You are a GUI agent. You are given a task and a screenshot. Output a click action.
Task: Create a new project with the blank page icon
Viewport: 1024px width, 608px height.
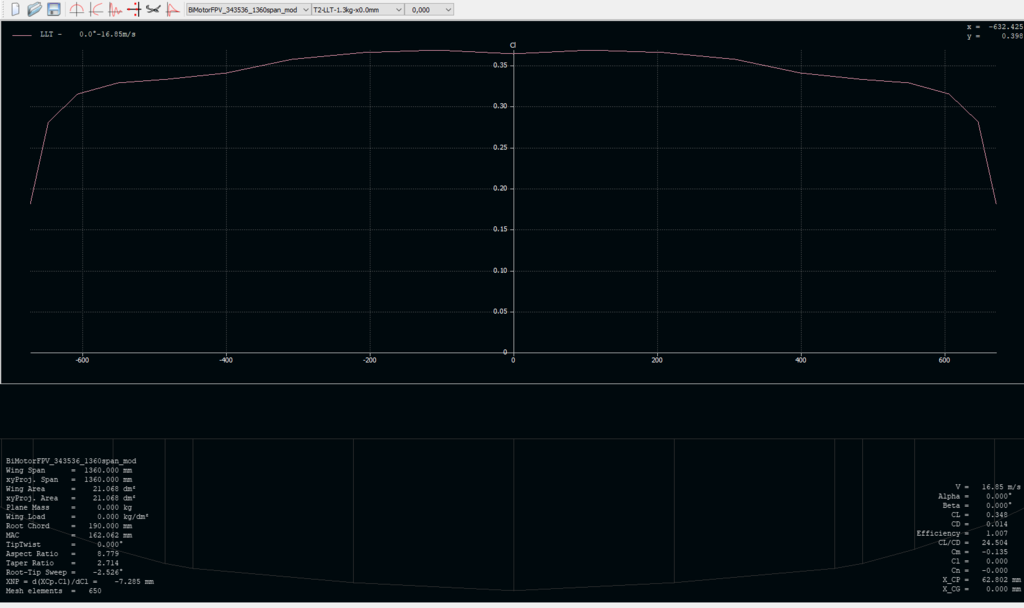[15, 9]
